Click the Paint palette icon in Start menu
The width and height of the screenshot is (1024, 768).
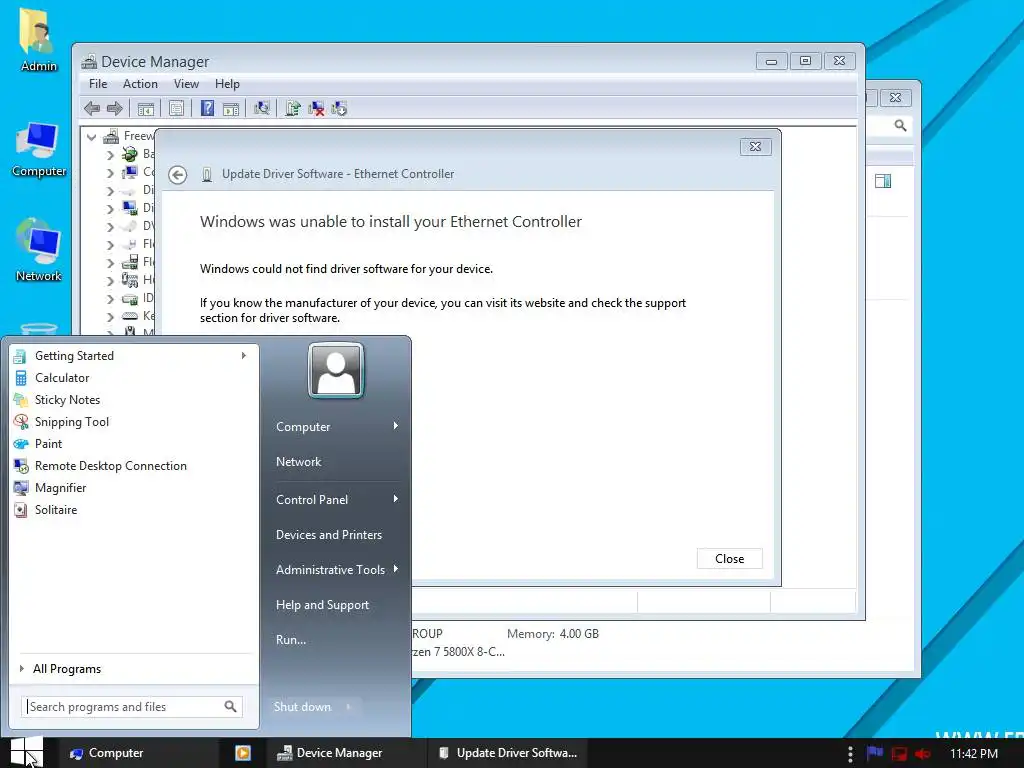click(21, 444)
